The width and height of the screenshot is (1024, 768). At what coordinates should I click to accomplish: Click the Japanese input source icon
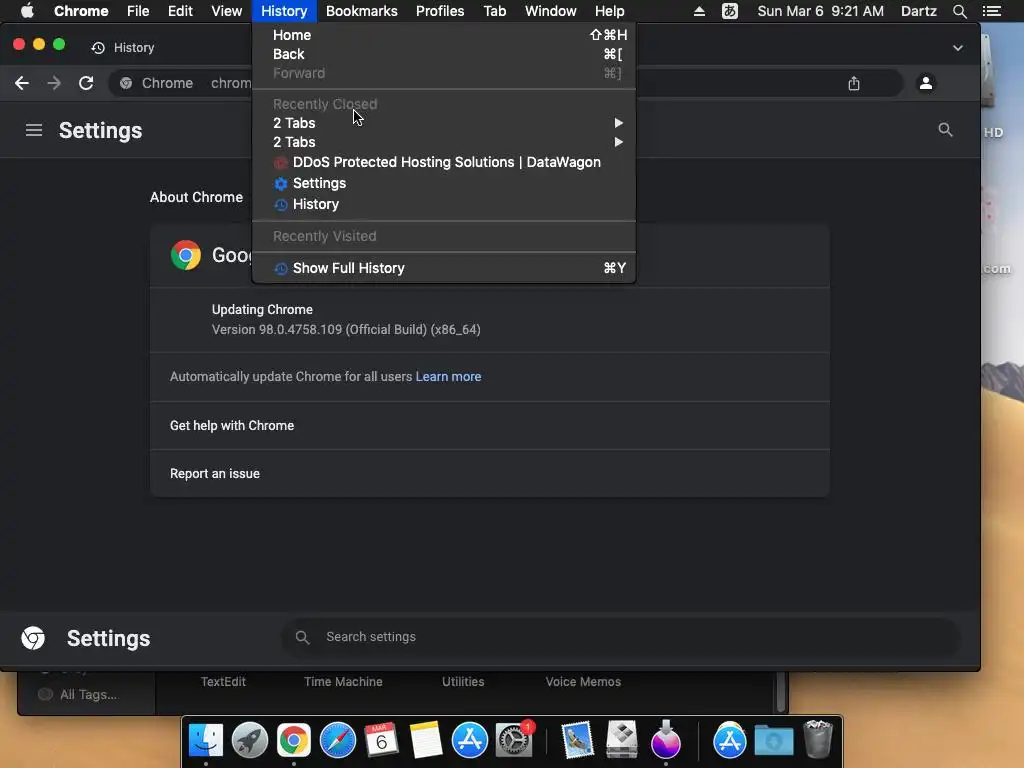coord(729,11)
